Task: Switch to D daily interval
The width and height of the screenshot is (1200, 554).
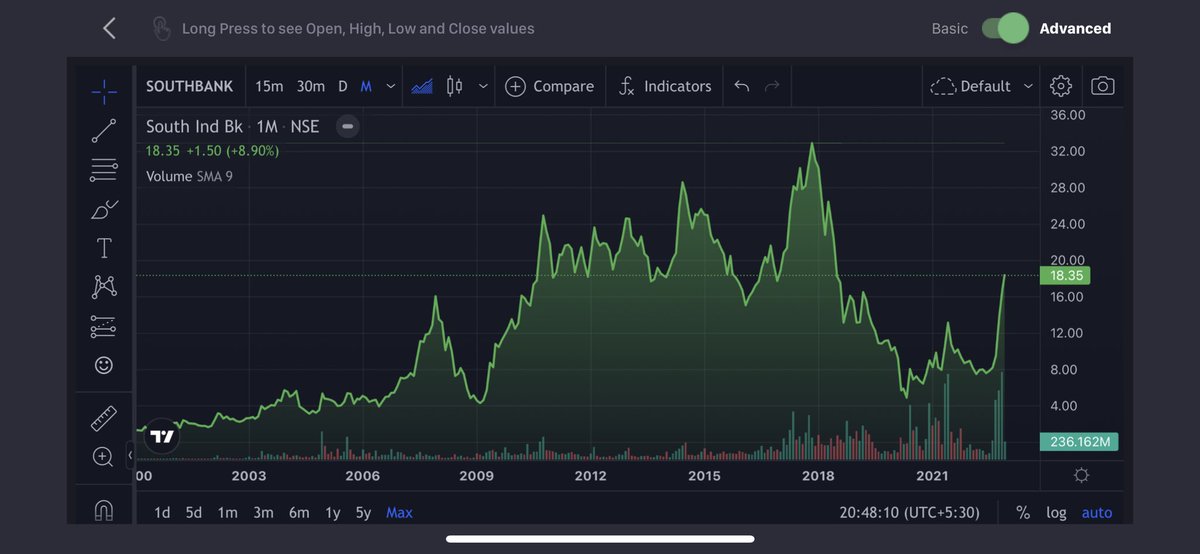Action: [342, 86]
